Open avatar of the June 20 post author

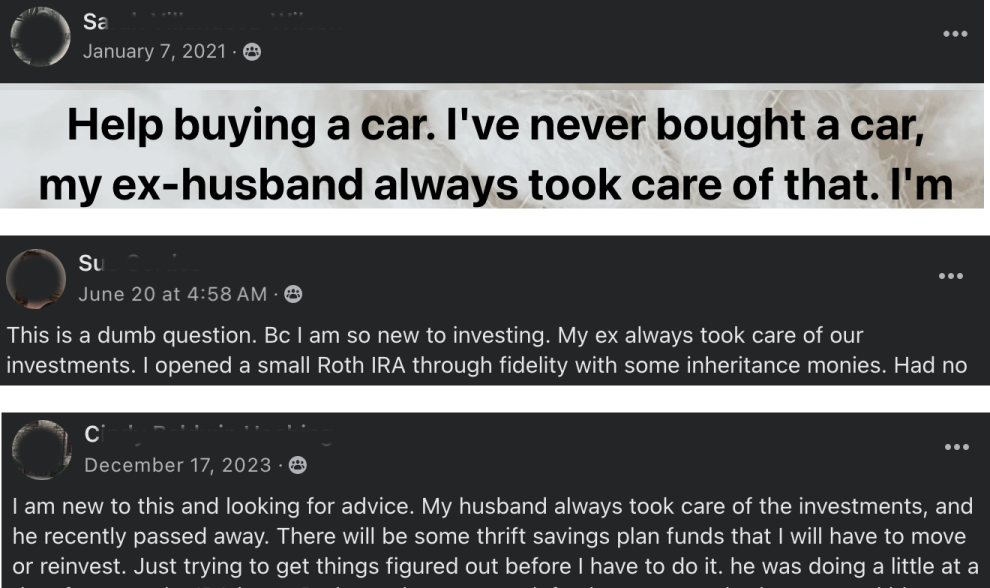36,279
